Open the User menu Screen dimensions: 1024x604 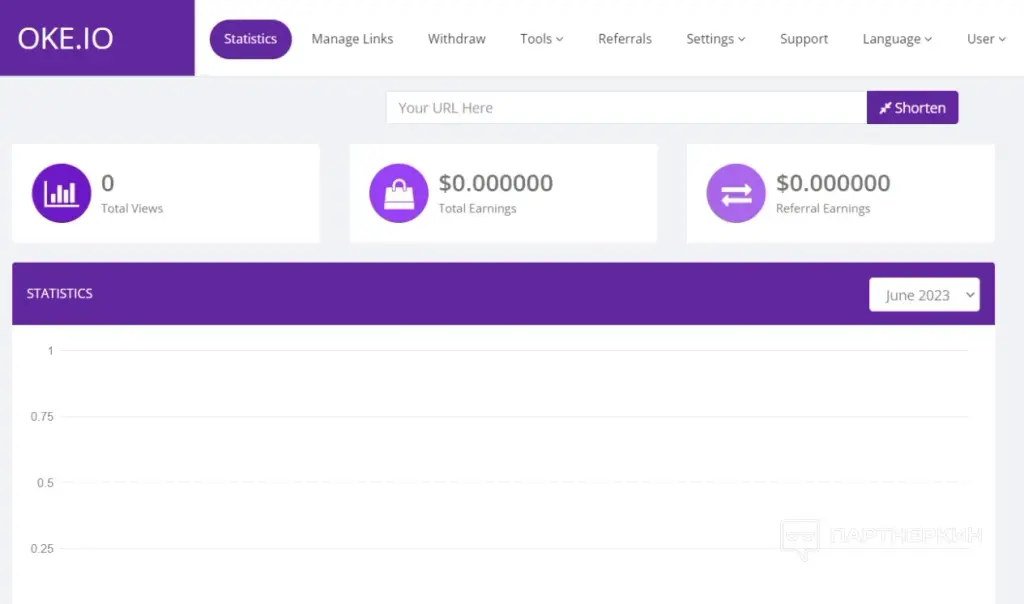pos(986,39)
